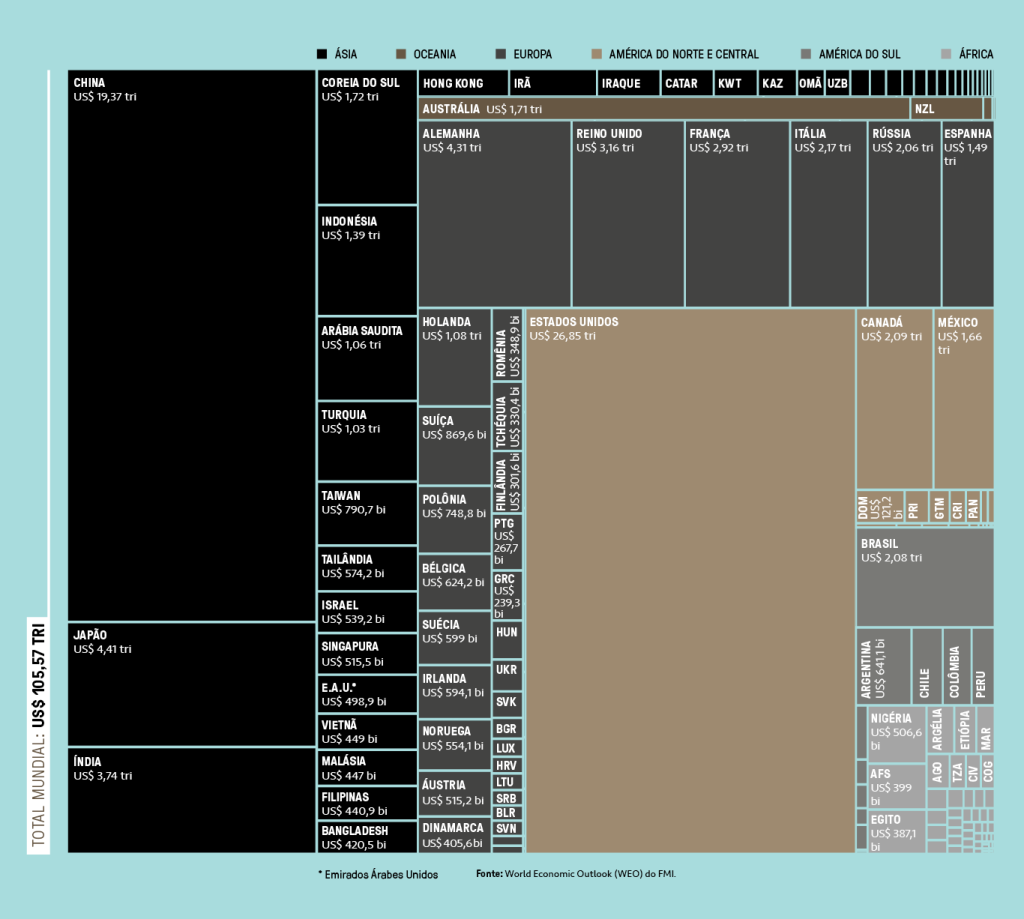This screenshot has height=919, width=1024.
Task: Click the Tailândia block
Action: point(367,568)
